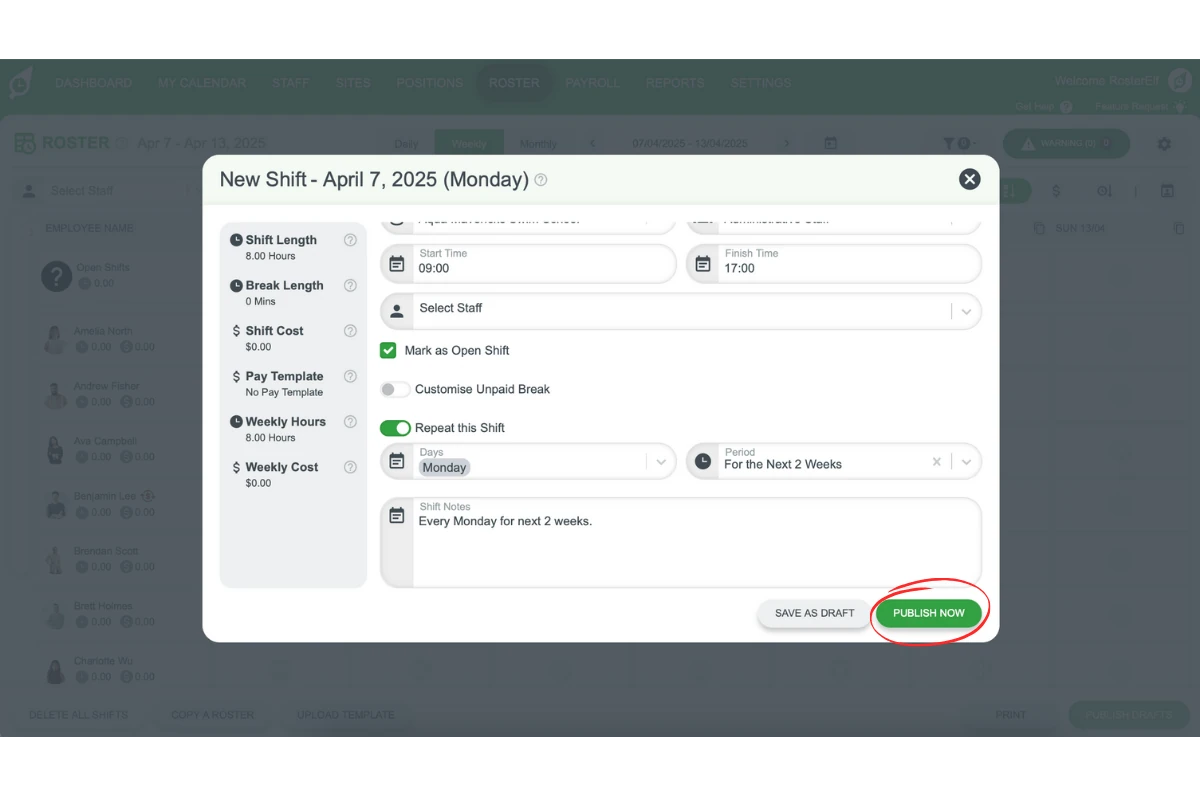Click the Finish Time 17:00 field

click(834, 264)
